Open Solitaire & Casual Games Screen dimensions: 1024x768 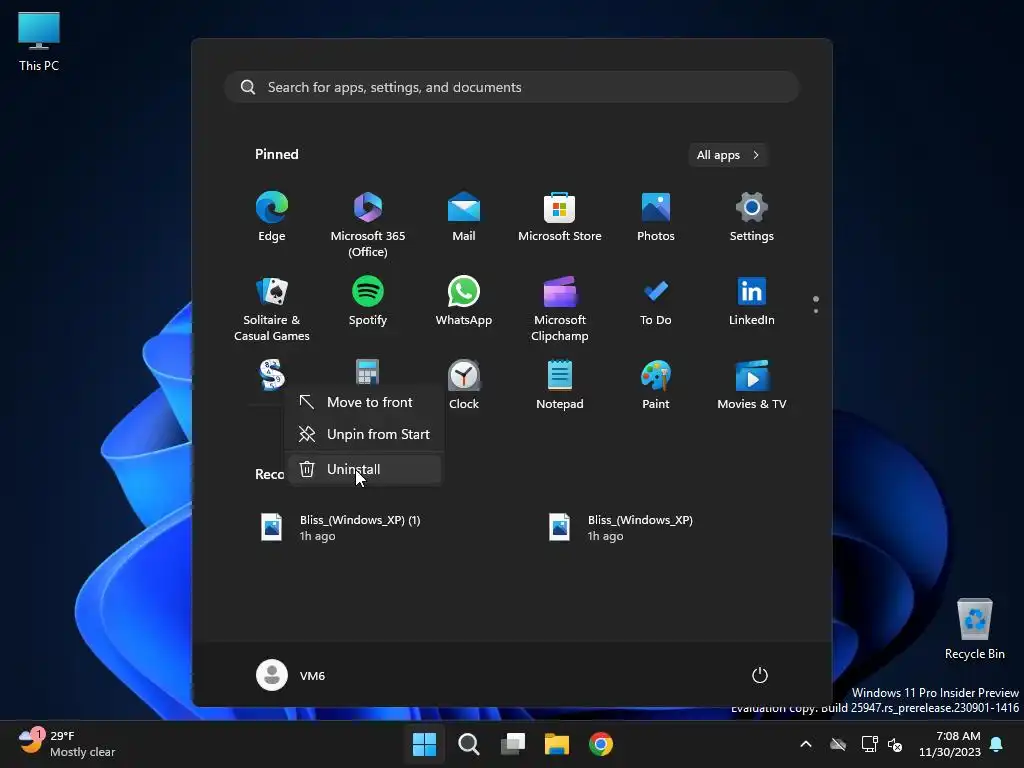click(272, 308)
